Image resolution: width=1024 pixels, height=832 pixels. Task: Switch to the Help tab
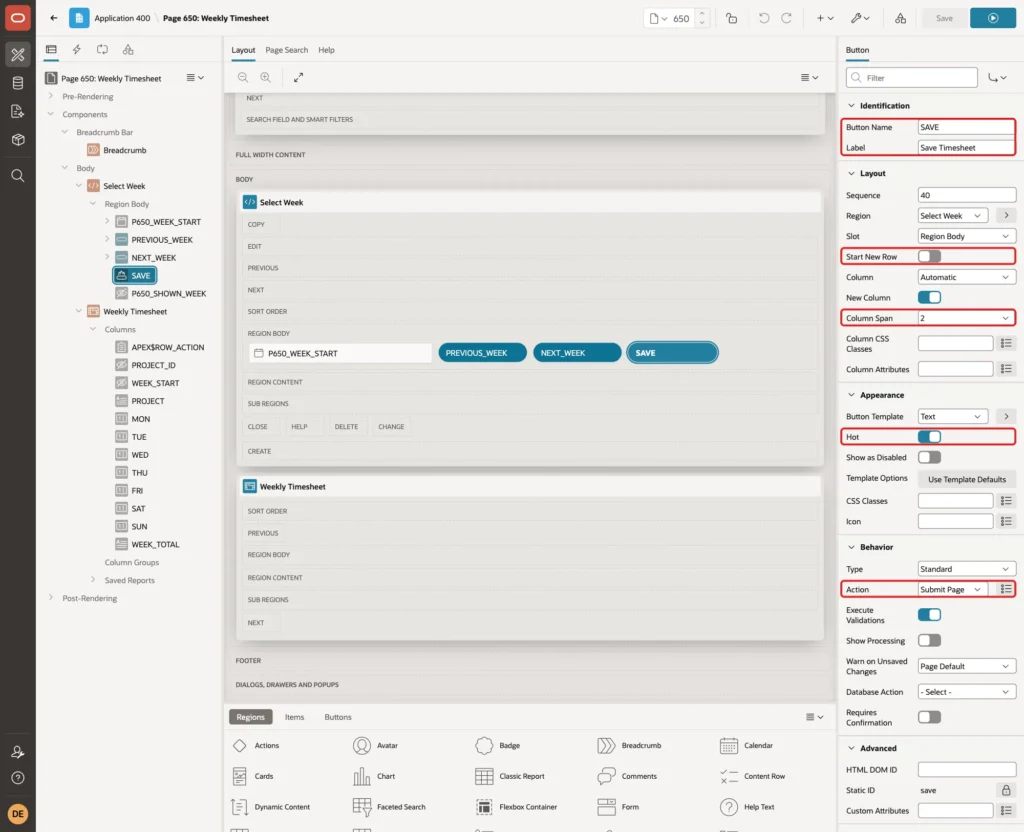click(326, 50)
